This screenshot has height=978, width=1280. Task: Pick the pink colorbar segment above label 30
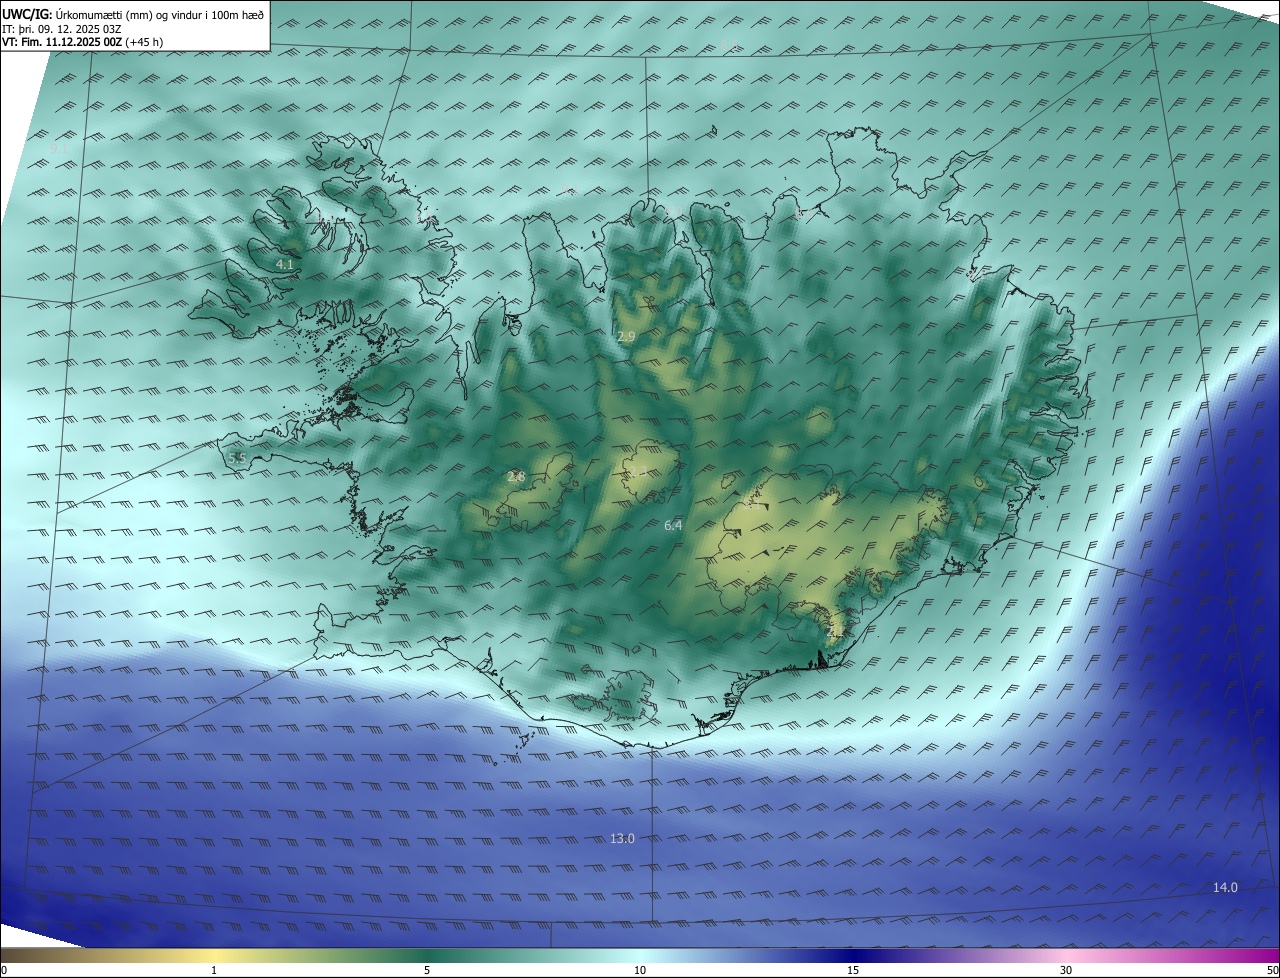coord(1066,955)
